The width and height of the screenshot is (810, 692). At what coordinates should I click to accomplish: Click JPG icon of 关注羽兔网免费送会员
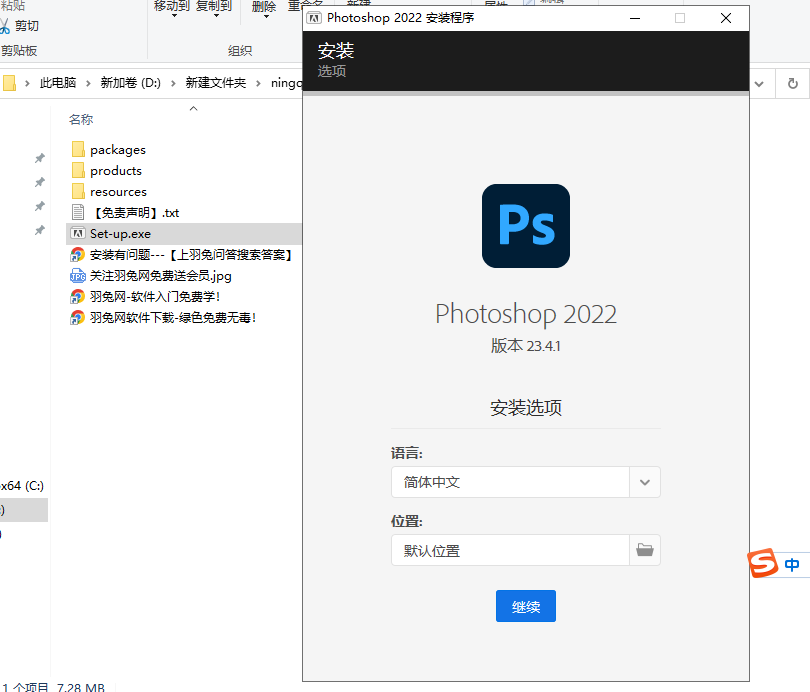[x=77, y=276]
